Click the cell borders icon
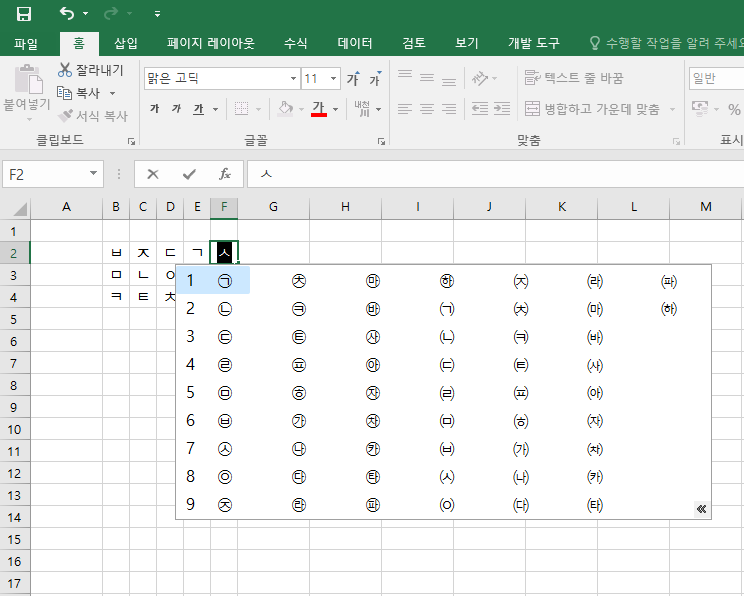 coord(242,109)
